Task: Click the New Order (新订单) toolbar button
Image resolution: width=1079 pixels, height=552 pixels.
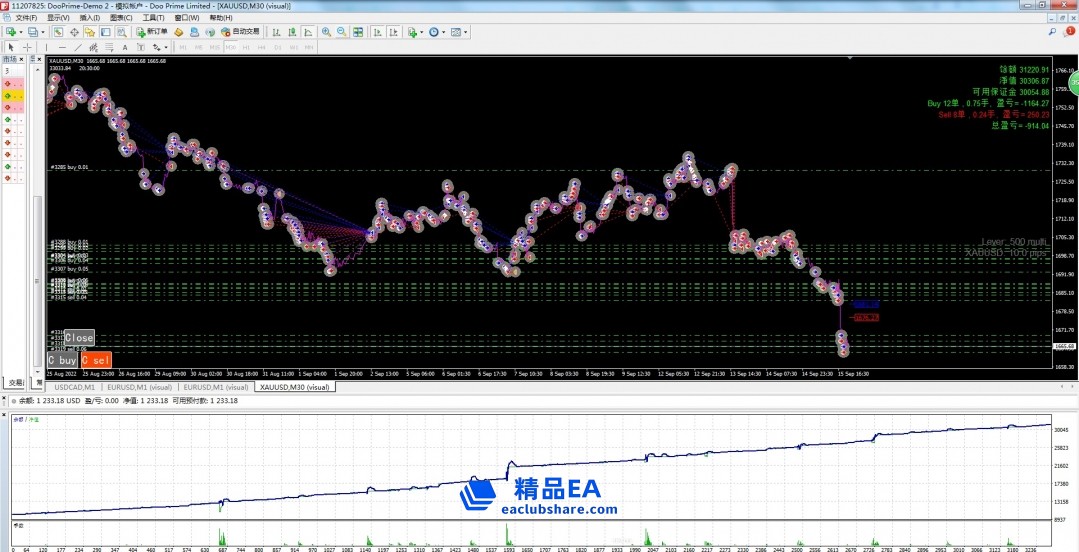Action: [x=152, y=32]
